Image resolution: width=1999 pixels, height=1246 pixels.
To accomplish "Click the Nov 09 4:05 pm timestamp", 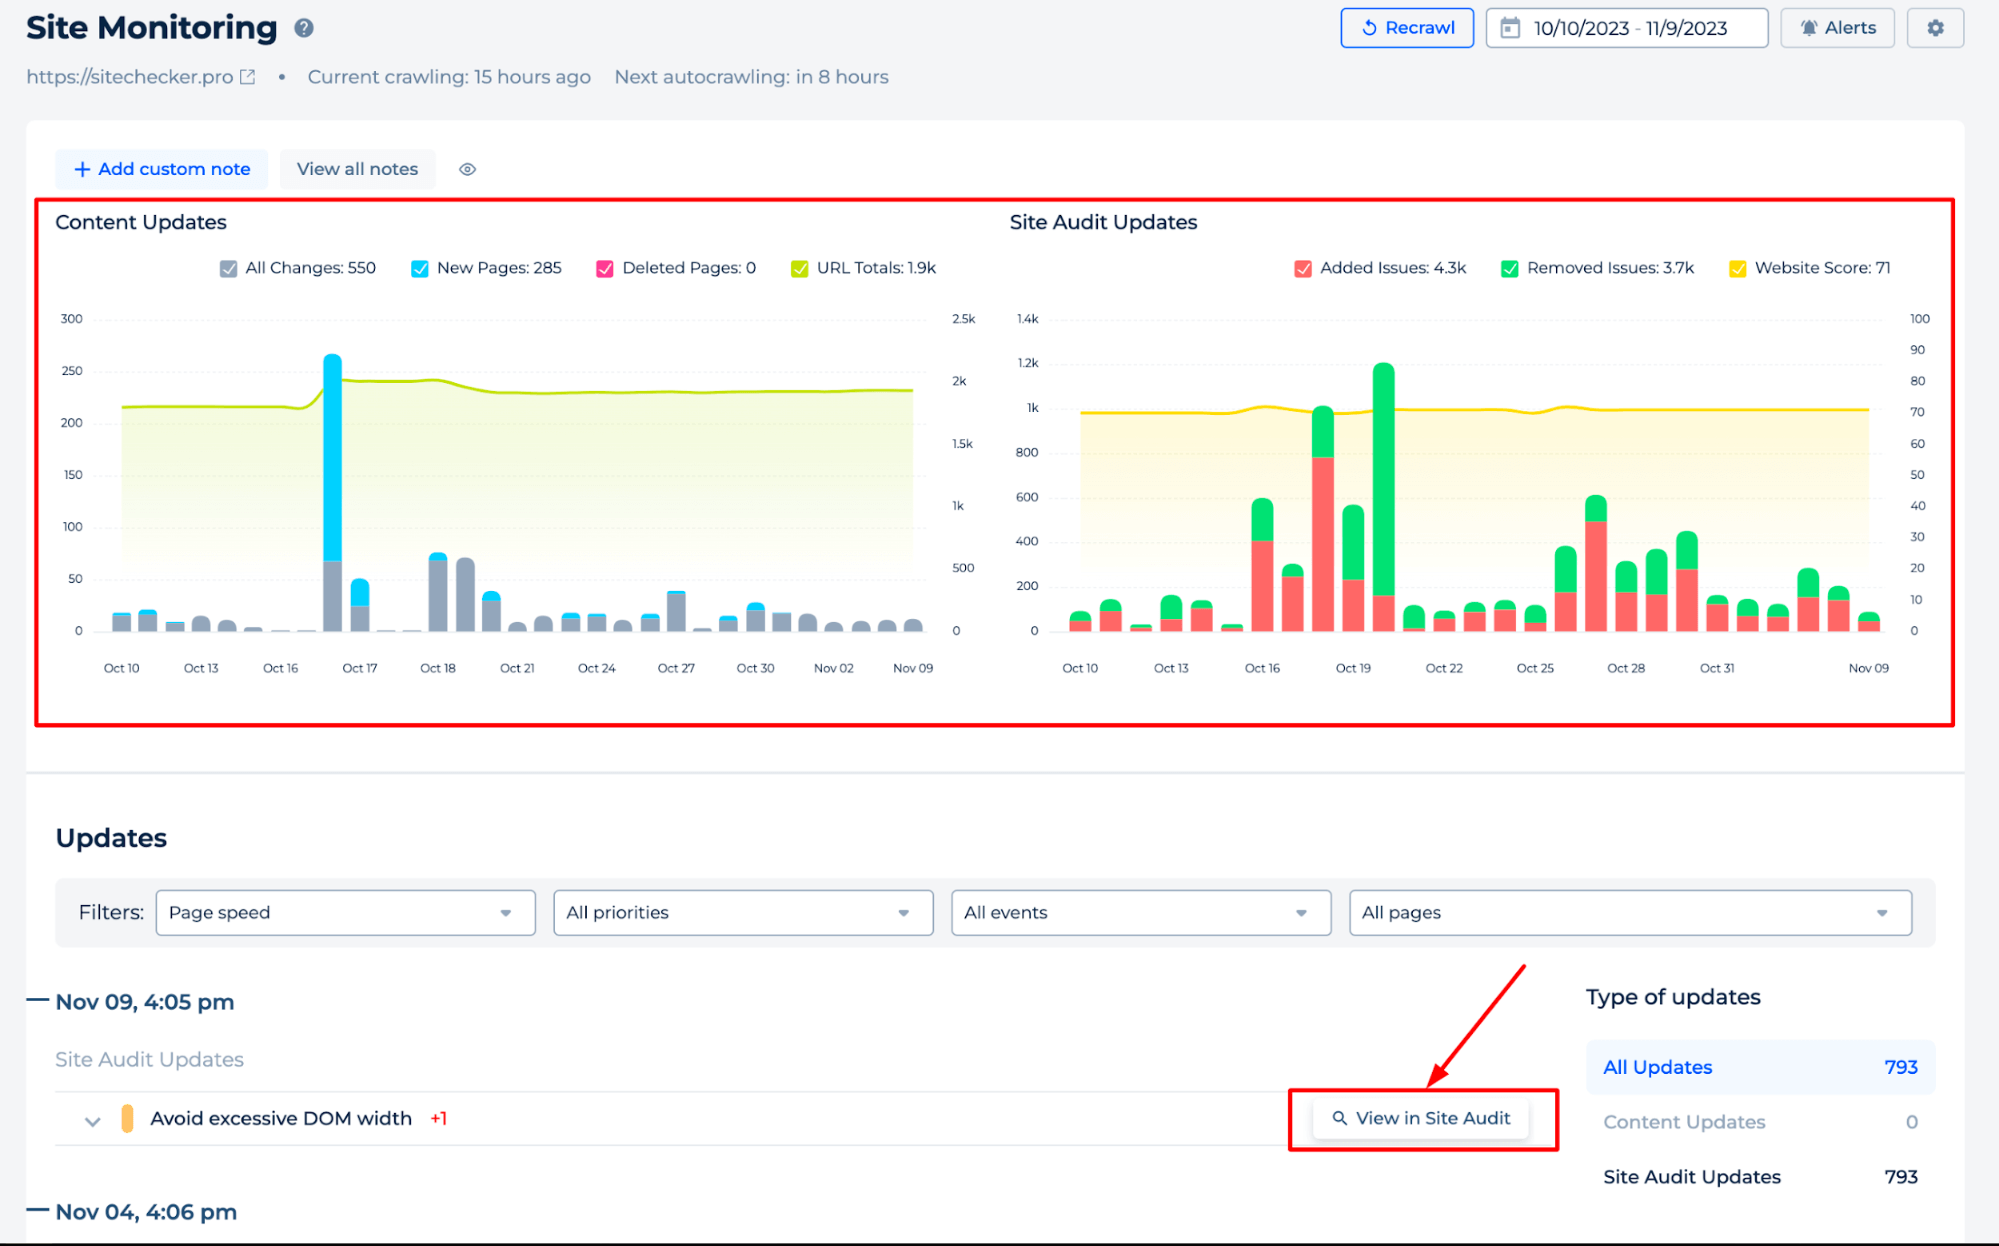I will point(144,1001).
